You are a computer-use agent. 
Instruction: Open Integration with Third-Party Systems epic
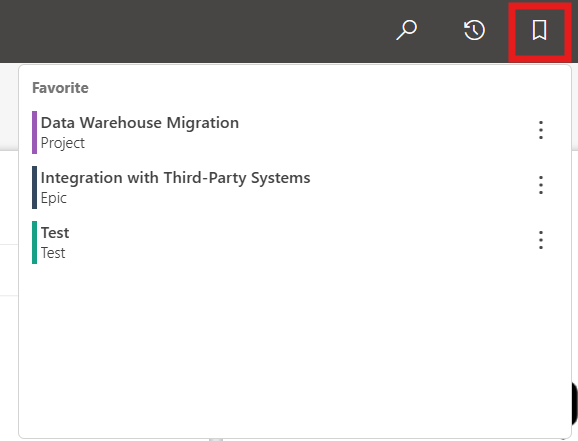pyautogui.click(x=175, y=178)
